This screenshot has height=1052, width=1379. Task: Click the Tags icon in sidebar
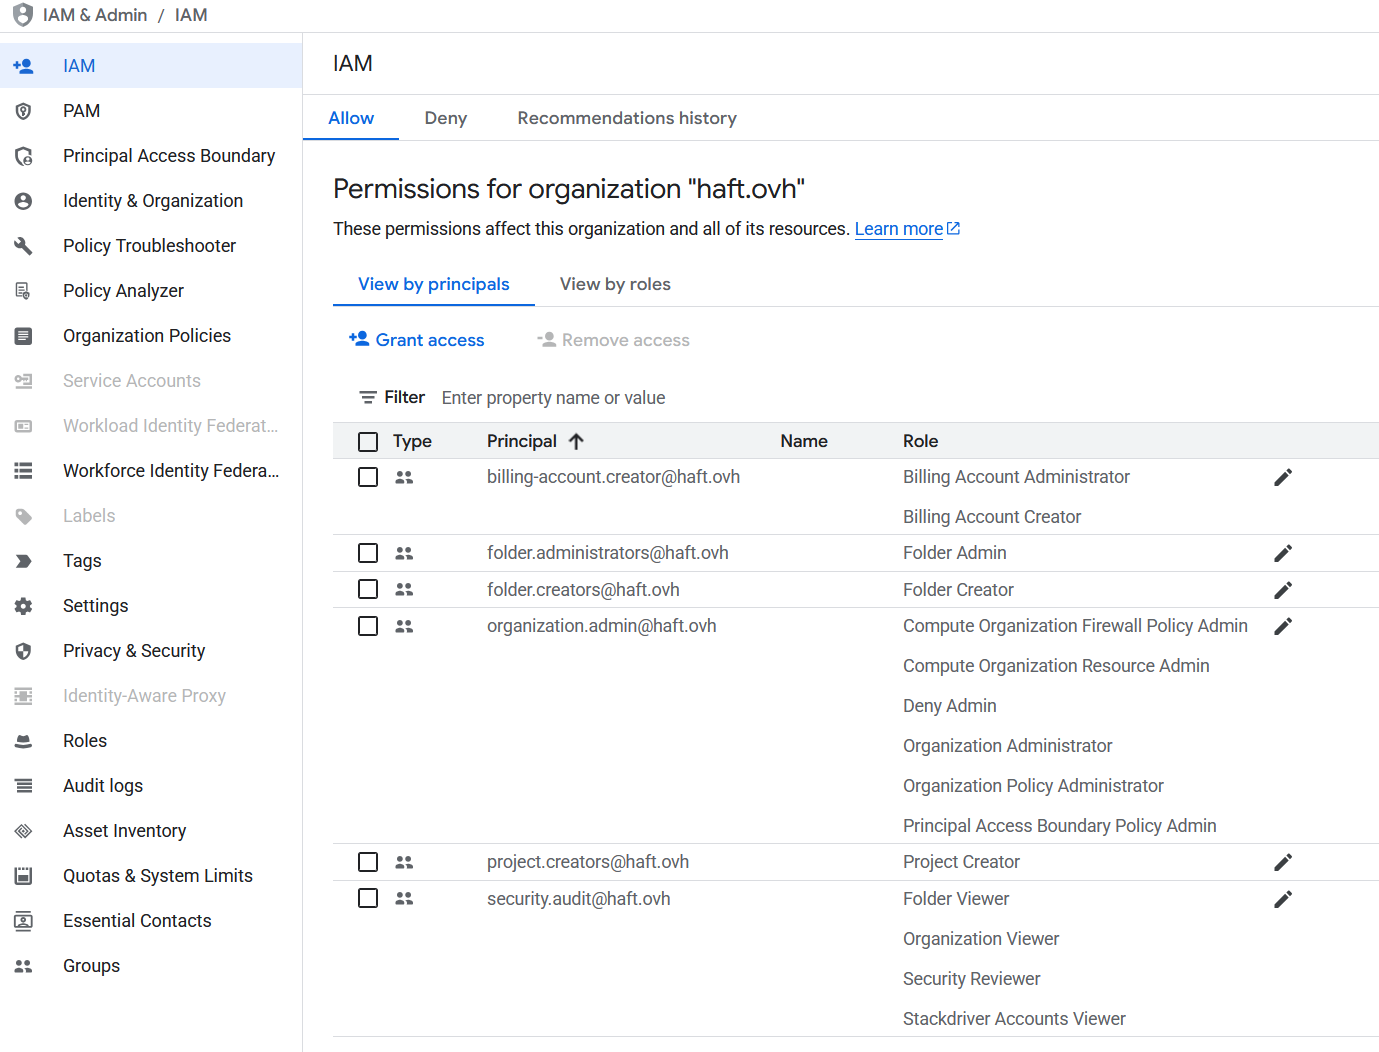tap(24, 561)
